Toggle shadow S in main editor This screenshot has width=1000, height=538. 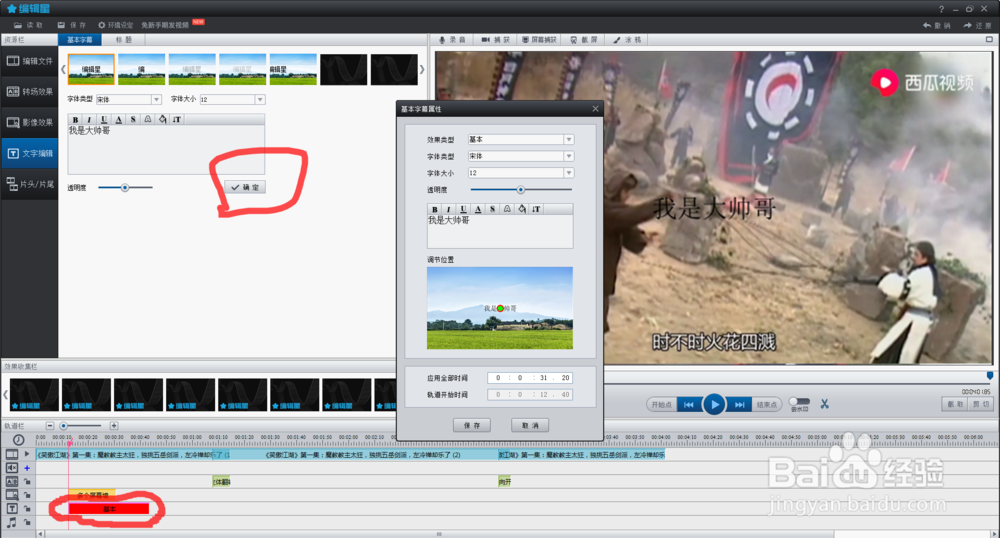[133, 119]
